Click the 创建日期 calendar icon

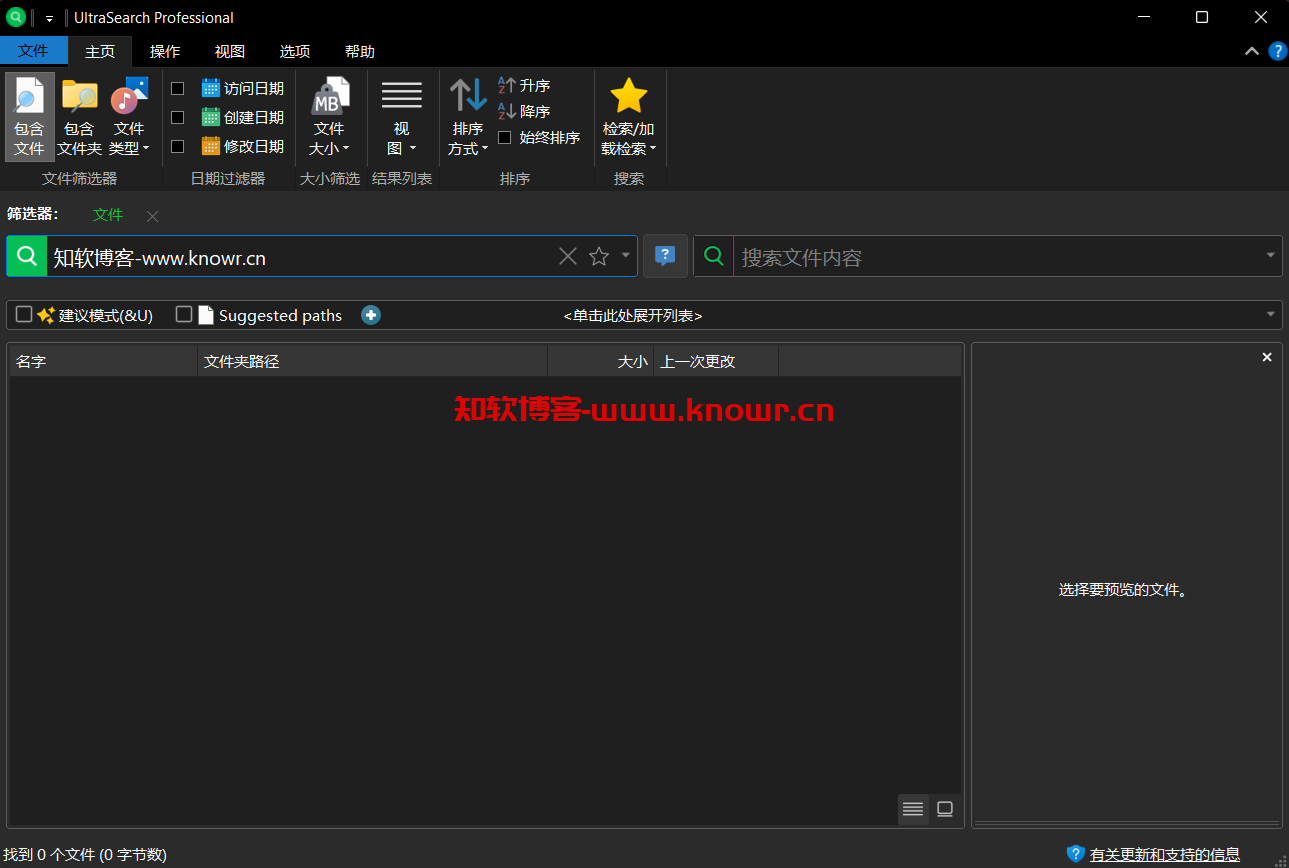(x=211, y=117)
